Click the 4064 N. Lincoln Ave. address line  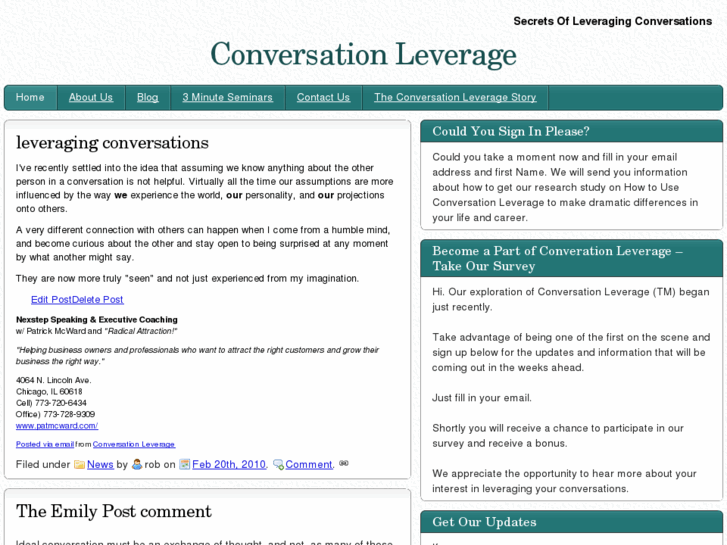tap(53, 380)
